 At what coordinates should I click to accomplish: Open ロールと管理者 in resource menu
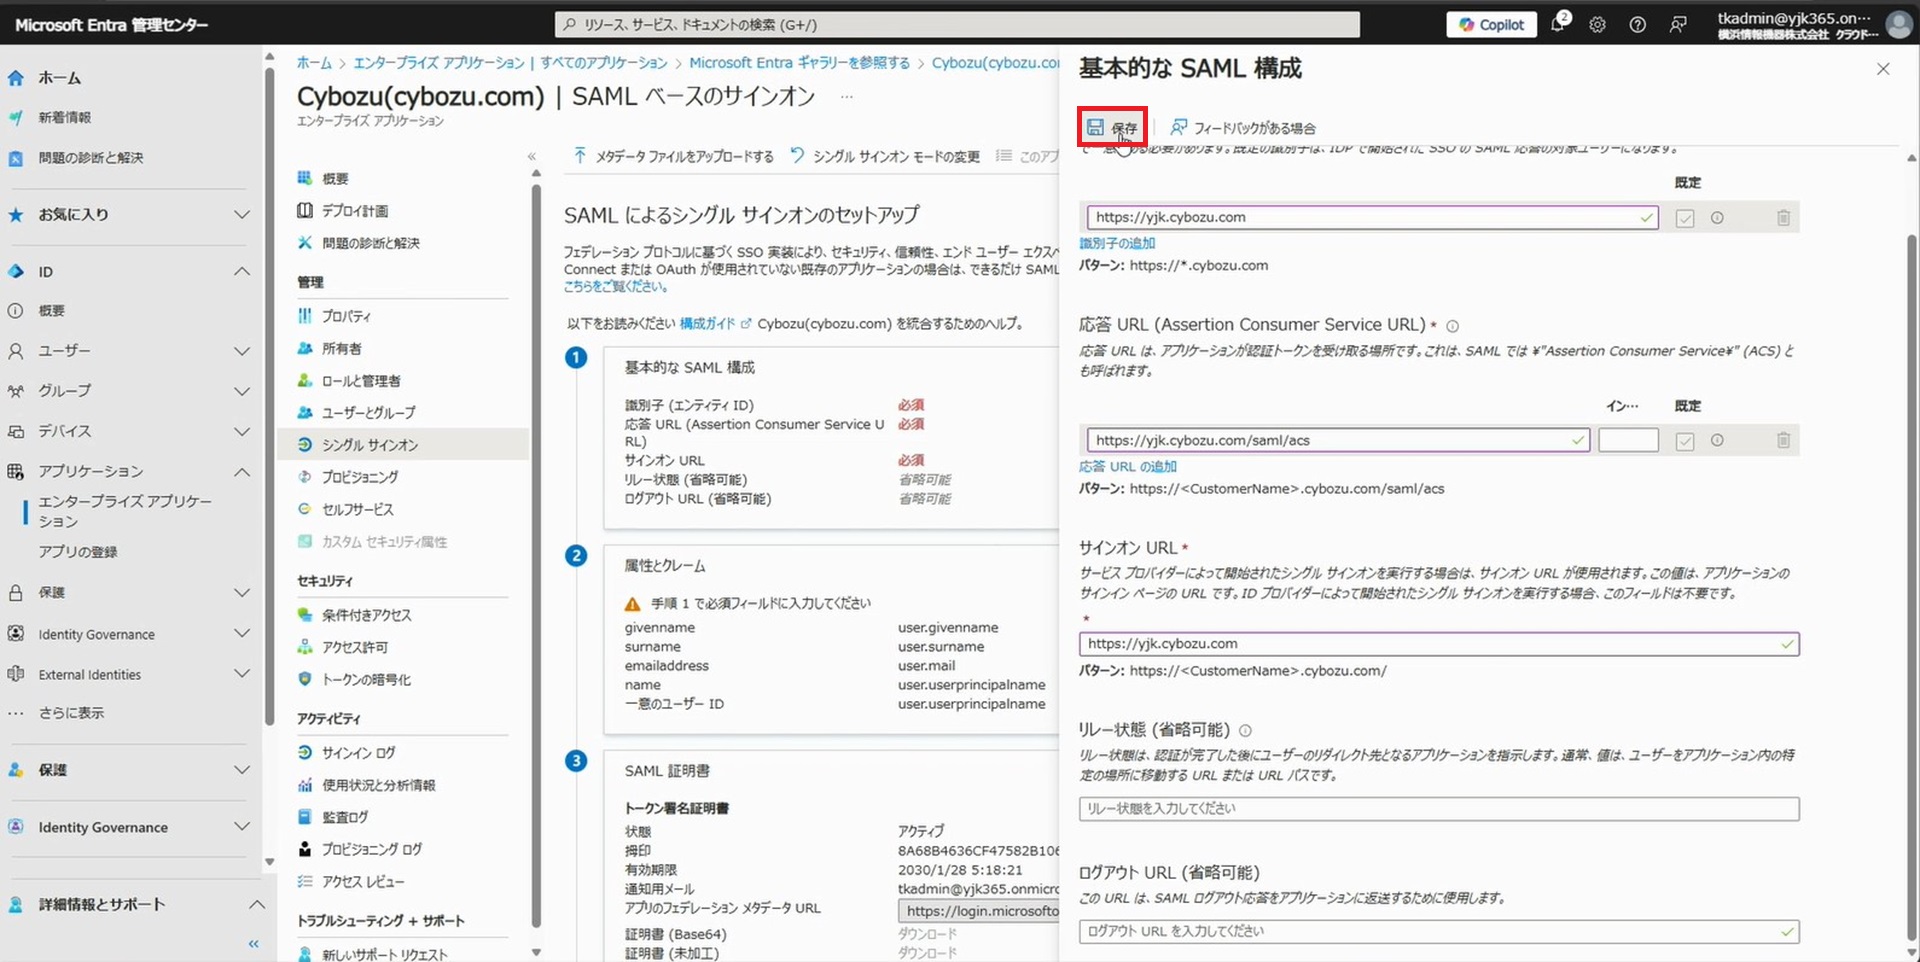point(360,380)
